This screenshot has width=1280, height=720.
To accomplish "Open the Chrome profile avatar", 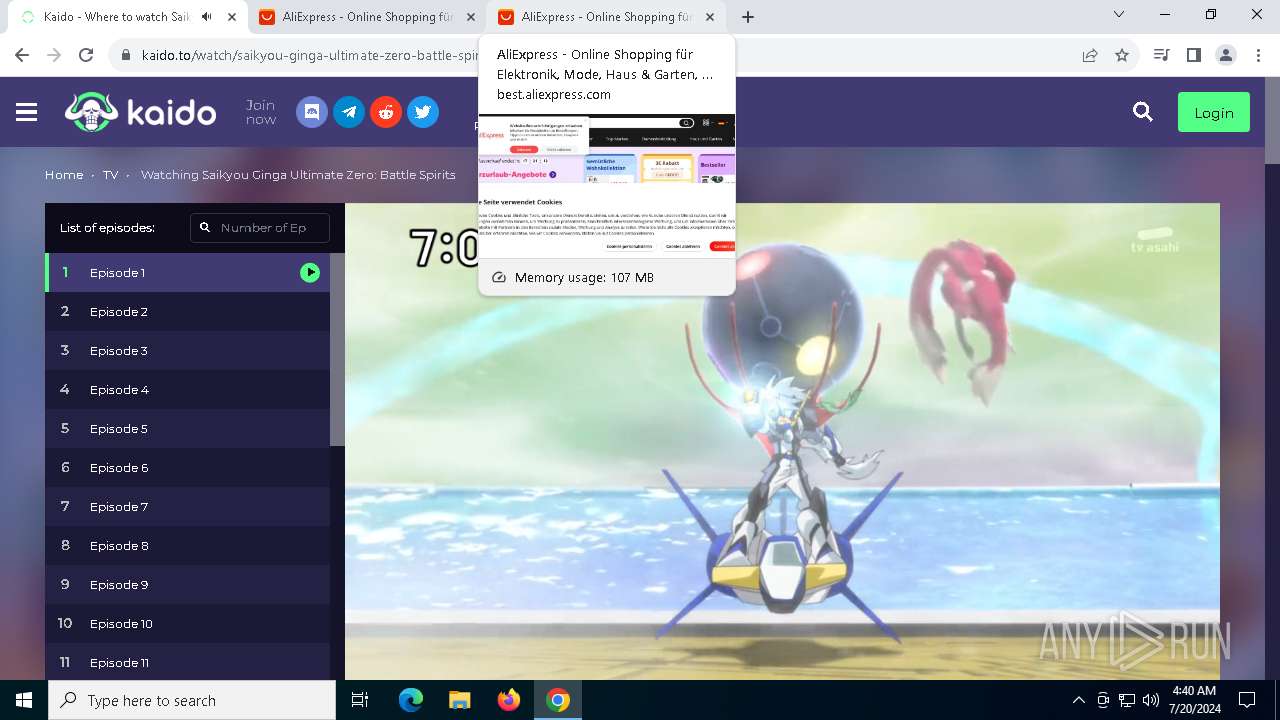I will click(1226, 55).
